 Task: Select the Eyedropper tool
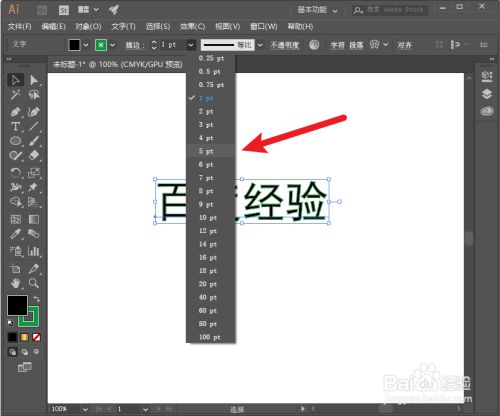point(15,234)
